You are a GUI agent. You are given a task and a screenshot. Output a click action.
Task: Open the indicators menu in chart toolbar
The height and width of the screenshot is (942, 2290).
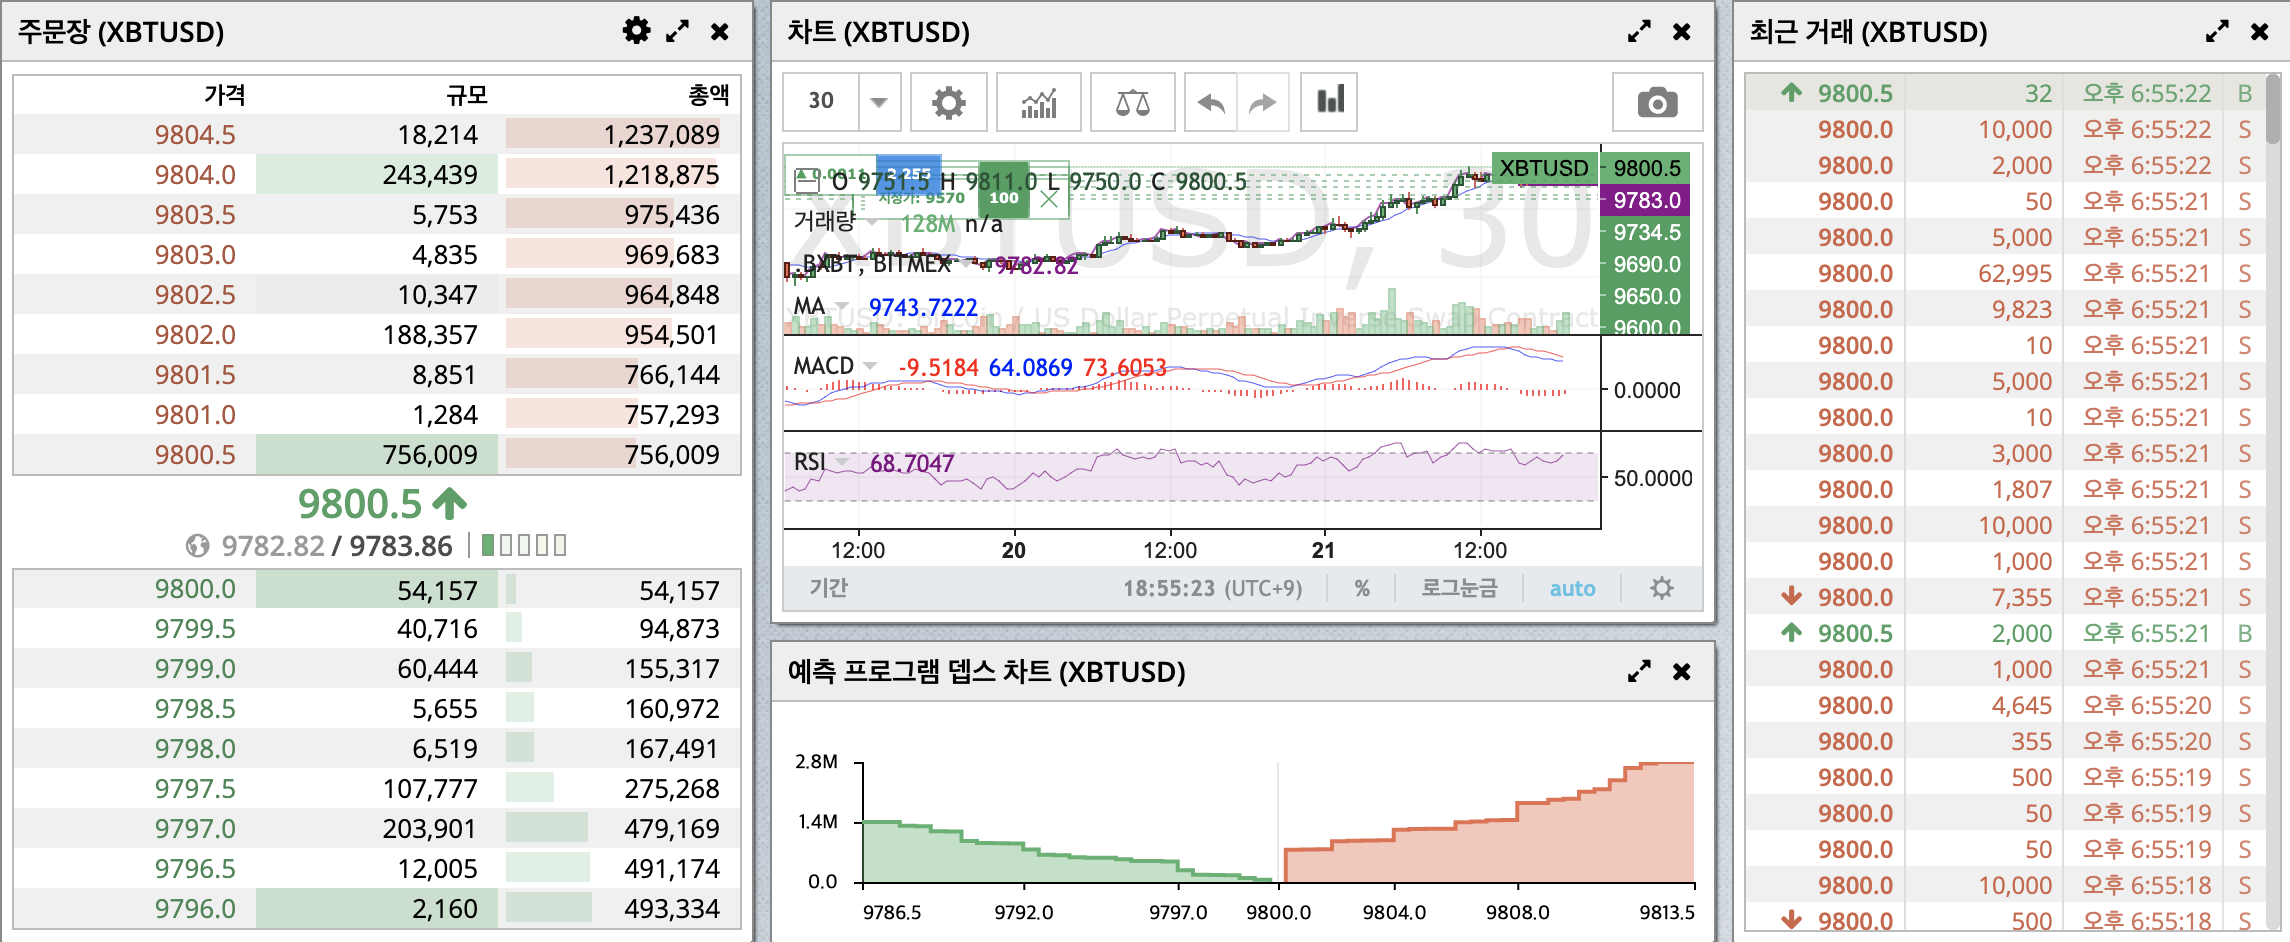[1039, 102]
